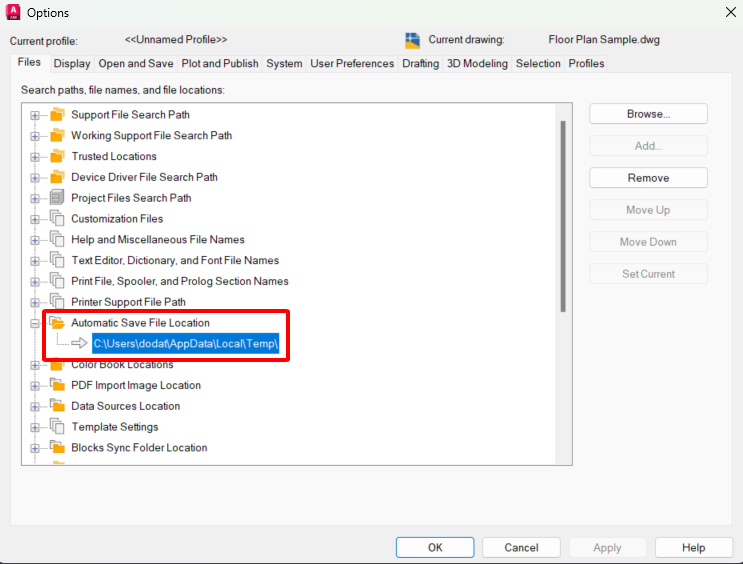Expand the Trusted Locations node
This screenshot has width=743, height=564.
(35, 157)
